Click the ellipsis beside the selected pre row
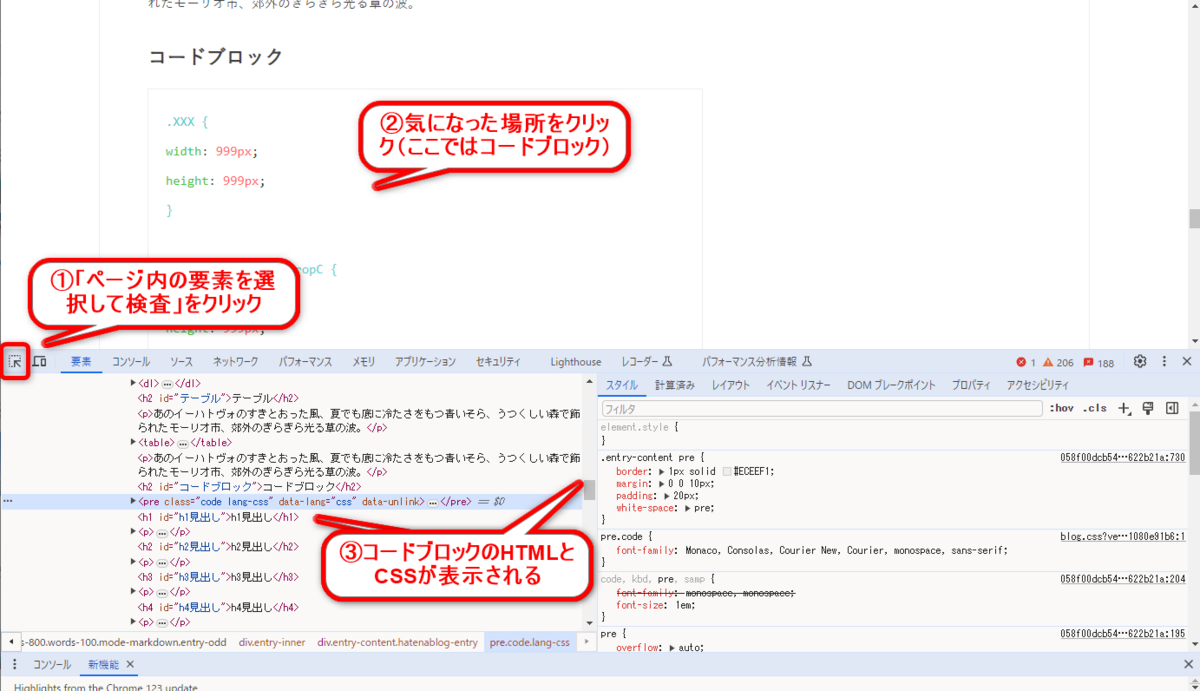Viewport: 1200px width, 691px height. [x=8, y=501]
